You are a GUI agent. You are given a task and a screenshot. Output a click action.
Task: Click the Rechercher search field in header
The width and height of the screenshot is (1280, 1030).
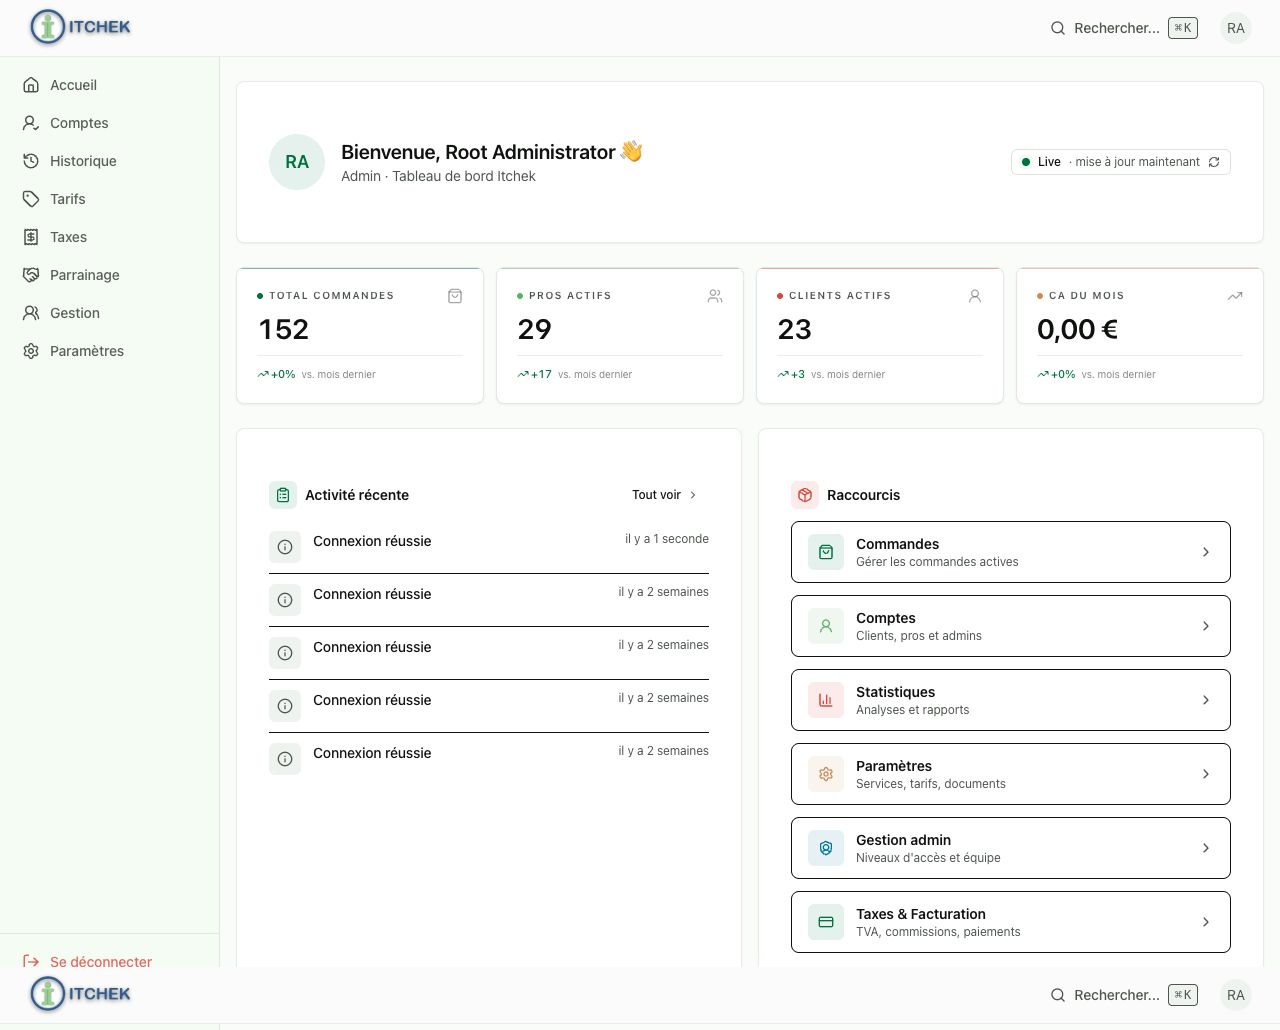pos(1123,28)
